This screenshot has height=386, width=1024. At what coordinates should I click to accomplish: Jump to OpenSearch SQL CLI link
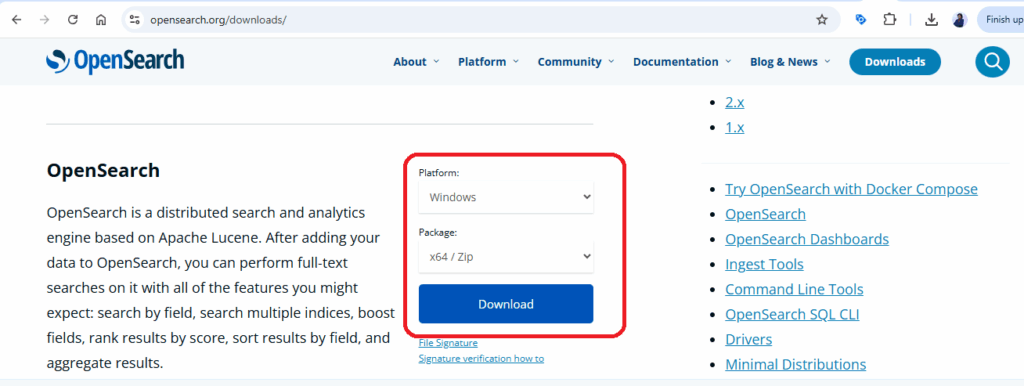(x=792, y=314)
